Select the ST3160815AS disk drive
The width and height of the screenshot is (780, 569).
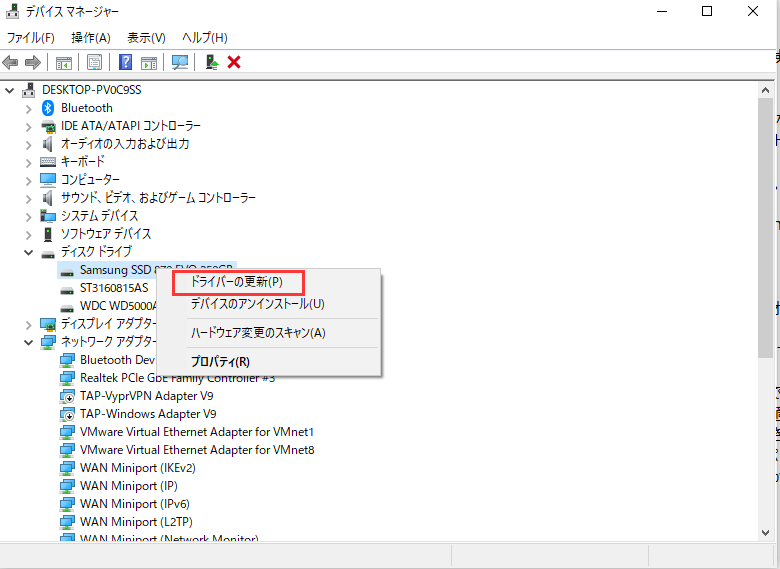click(x=114, y=288)
